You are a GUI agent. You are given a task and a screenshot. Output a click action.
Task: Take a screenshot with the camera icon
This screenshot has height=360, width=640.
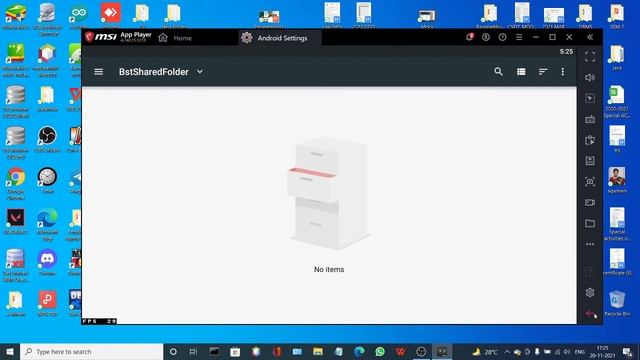[590, 182]
